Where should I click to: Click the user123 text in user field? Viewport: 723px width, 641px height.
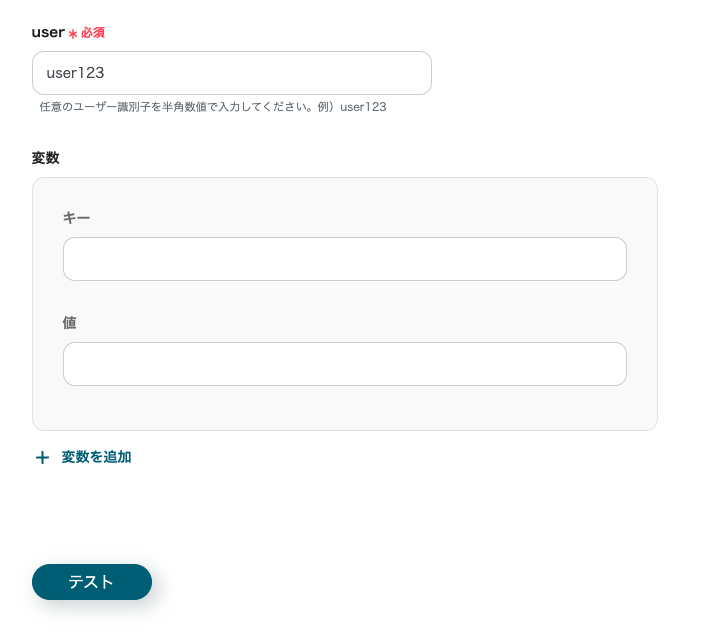point(76,73)
